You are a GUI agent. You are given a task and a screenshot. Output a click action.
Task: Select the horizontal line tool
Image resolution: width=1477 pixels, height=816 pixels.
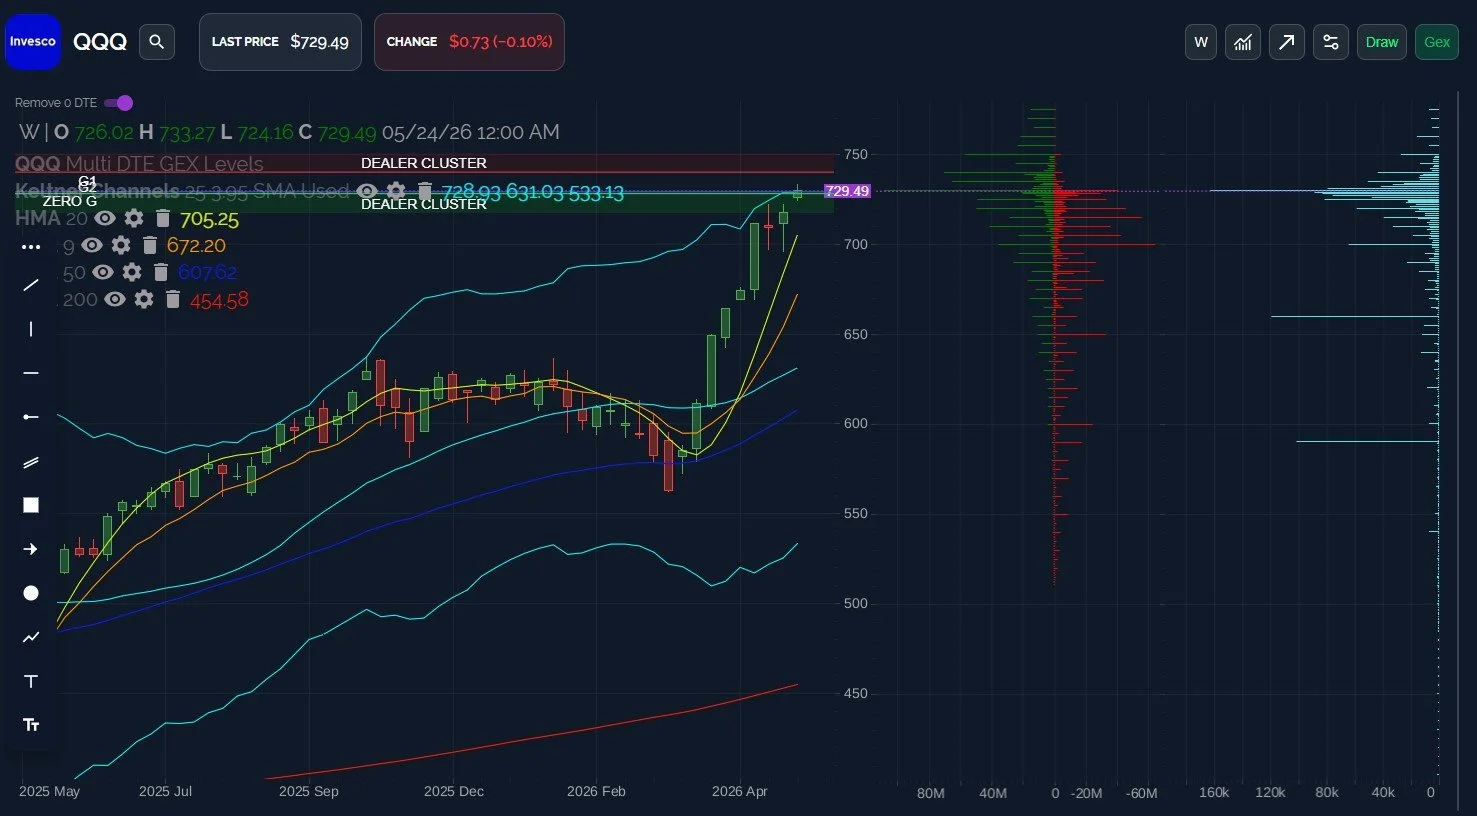pos(31,373)
